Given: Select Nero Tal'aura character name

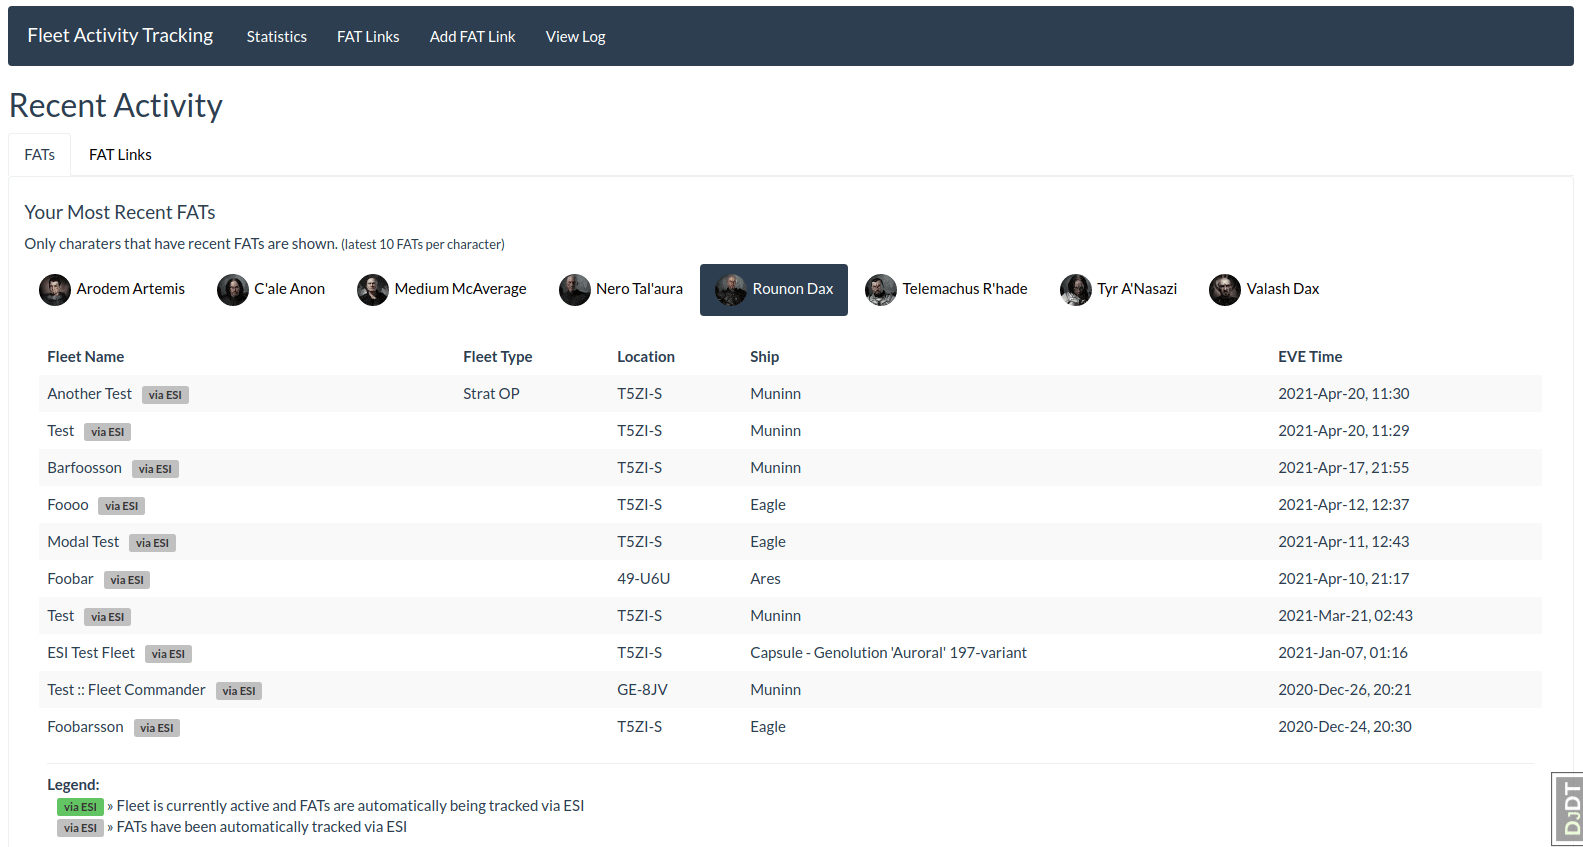Looking at the screenshot, I should click(640, 289).
